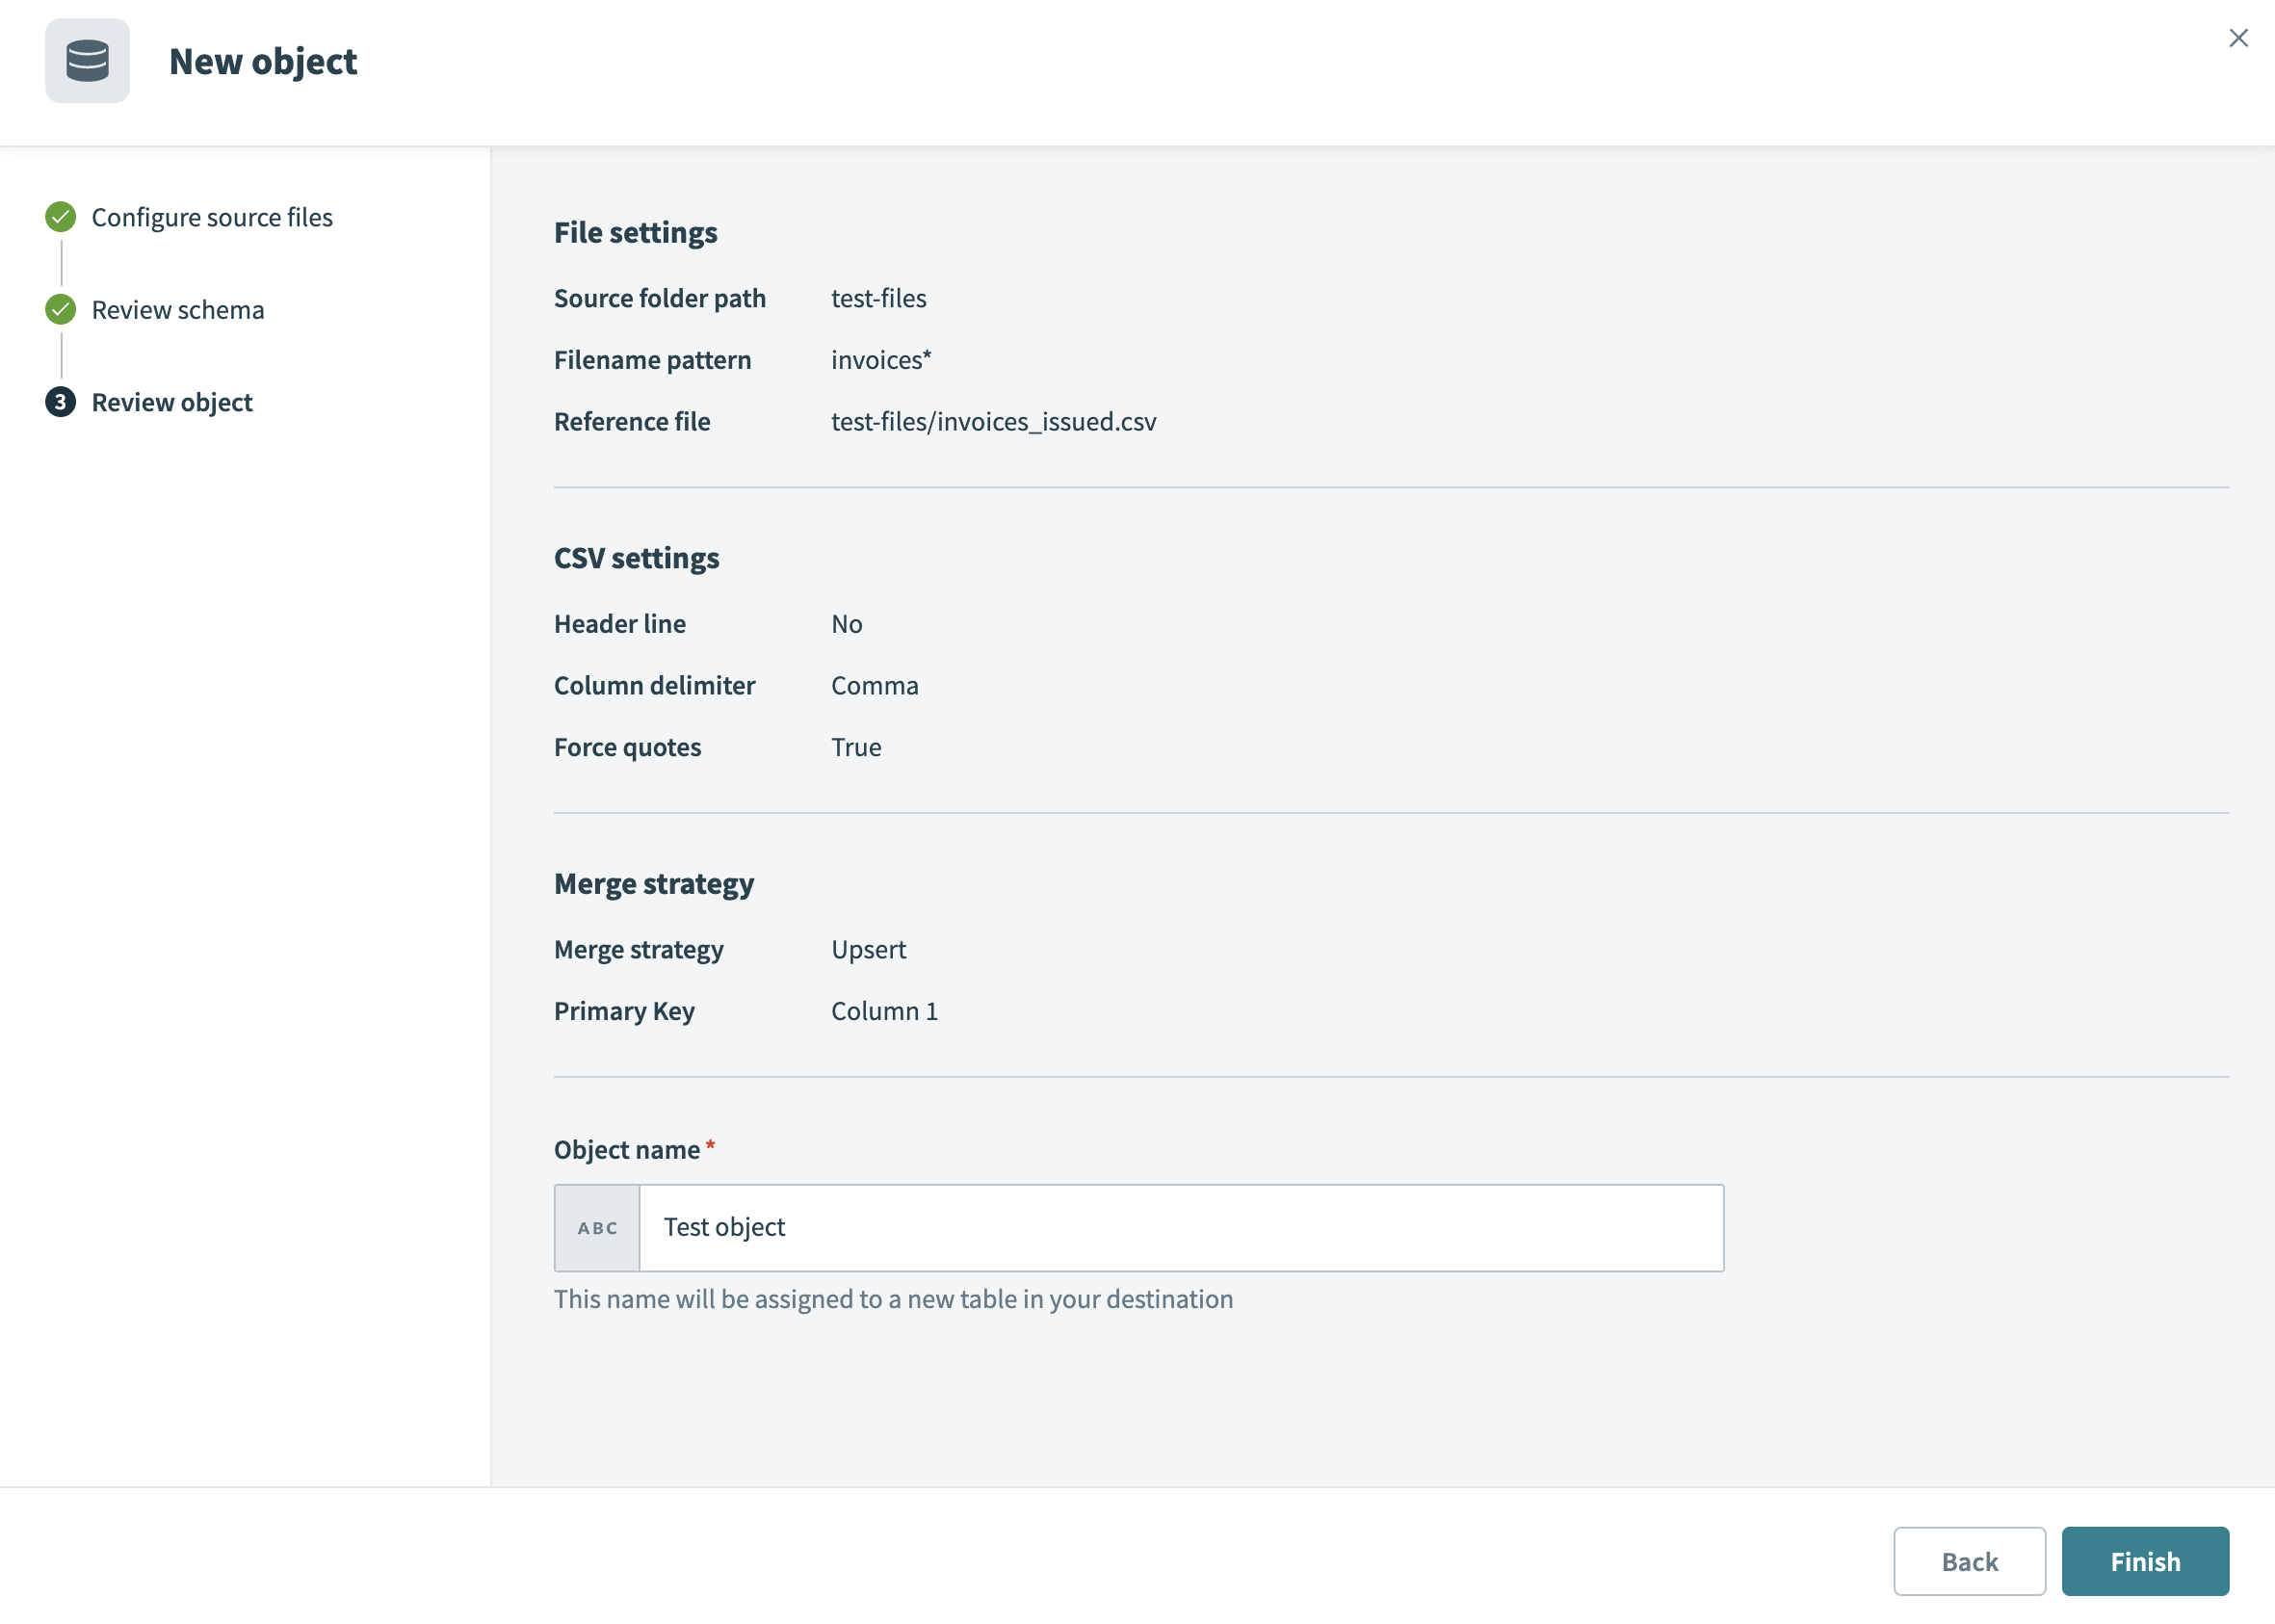The image size is (2275, 1624).
Task: Click the database icon beside New object
Action: tap(87, 61)
